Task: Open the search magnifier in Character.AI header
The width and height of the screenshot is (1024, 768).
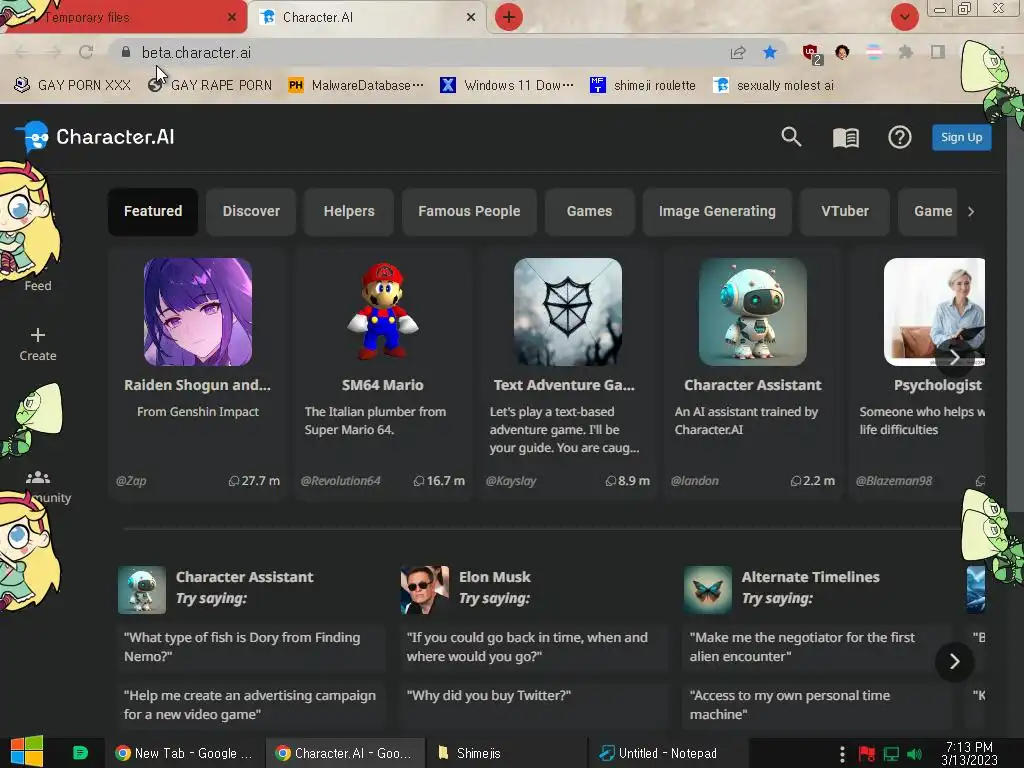Action: (x=791, y=136)
